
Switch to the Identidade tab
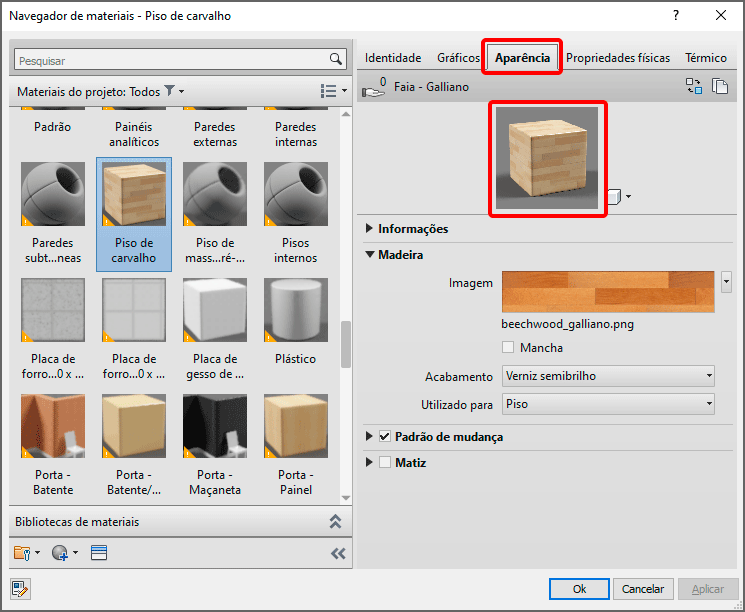tap(393, 57)
